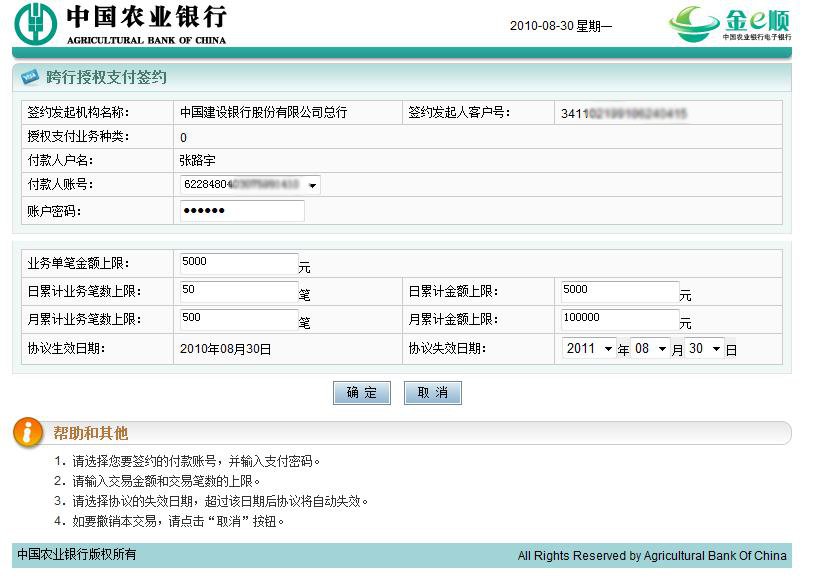Click the Agricultural Bank of China logo
This screenshot has width=829, height=585.
(x=121, y=24)
